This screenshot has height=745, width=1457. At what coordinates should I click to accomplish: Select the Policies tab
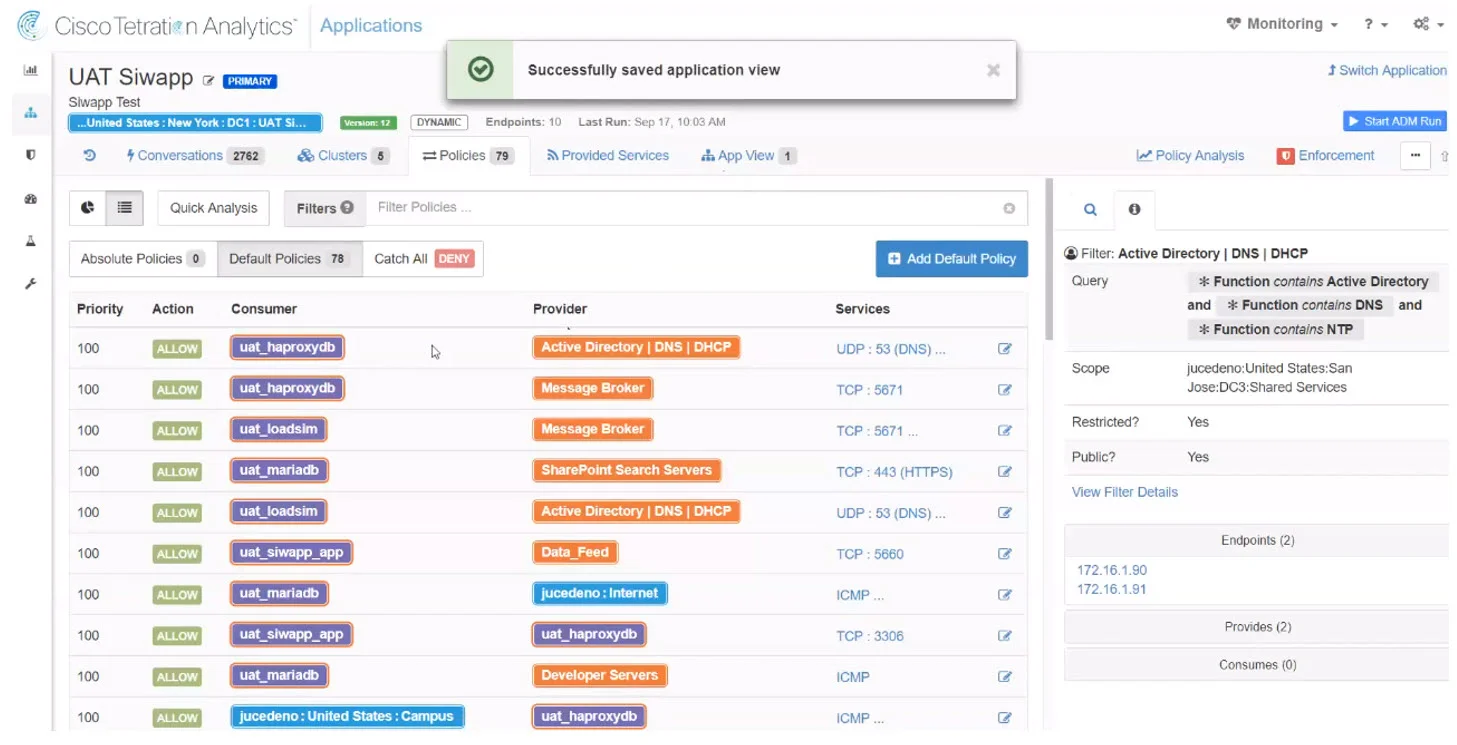tap(468, 156)
